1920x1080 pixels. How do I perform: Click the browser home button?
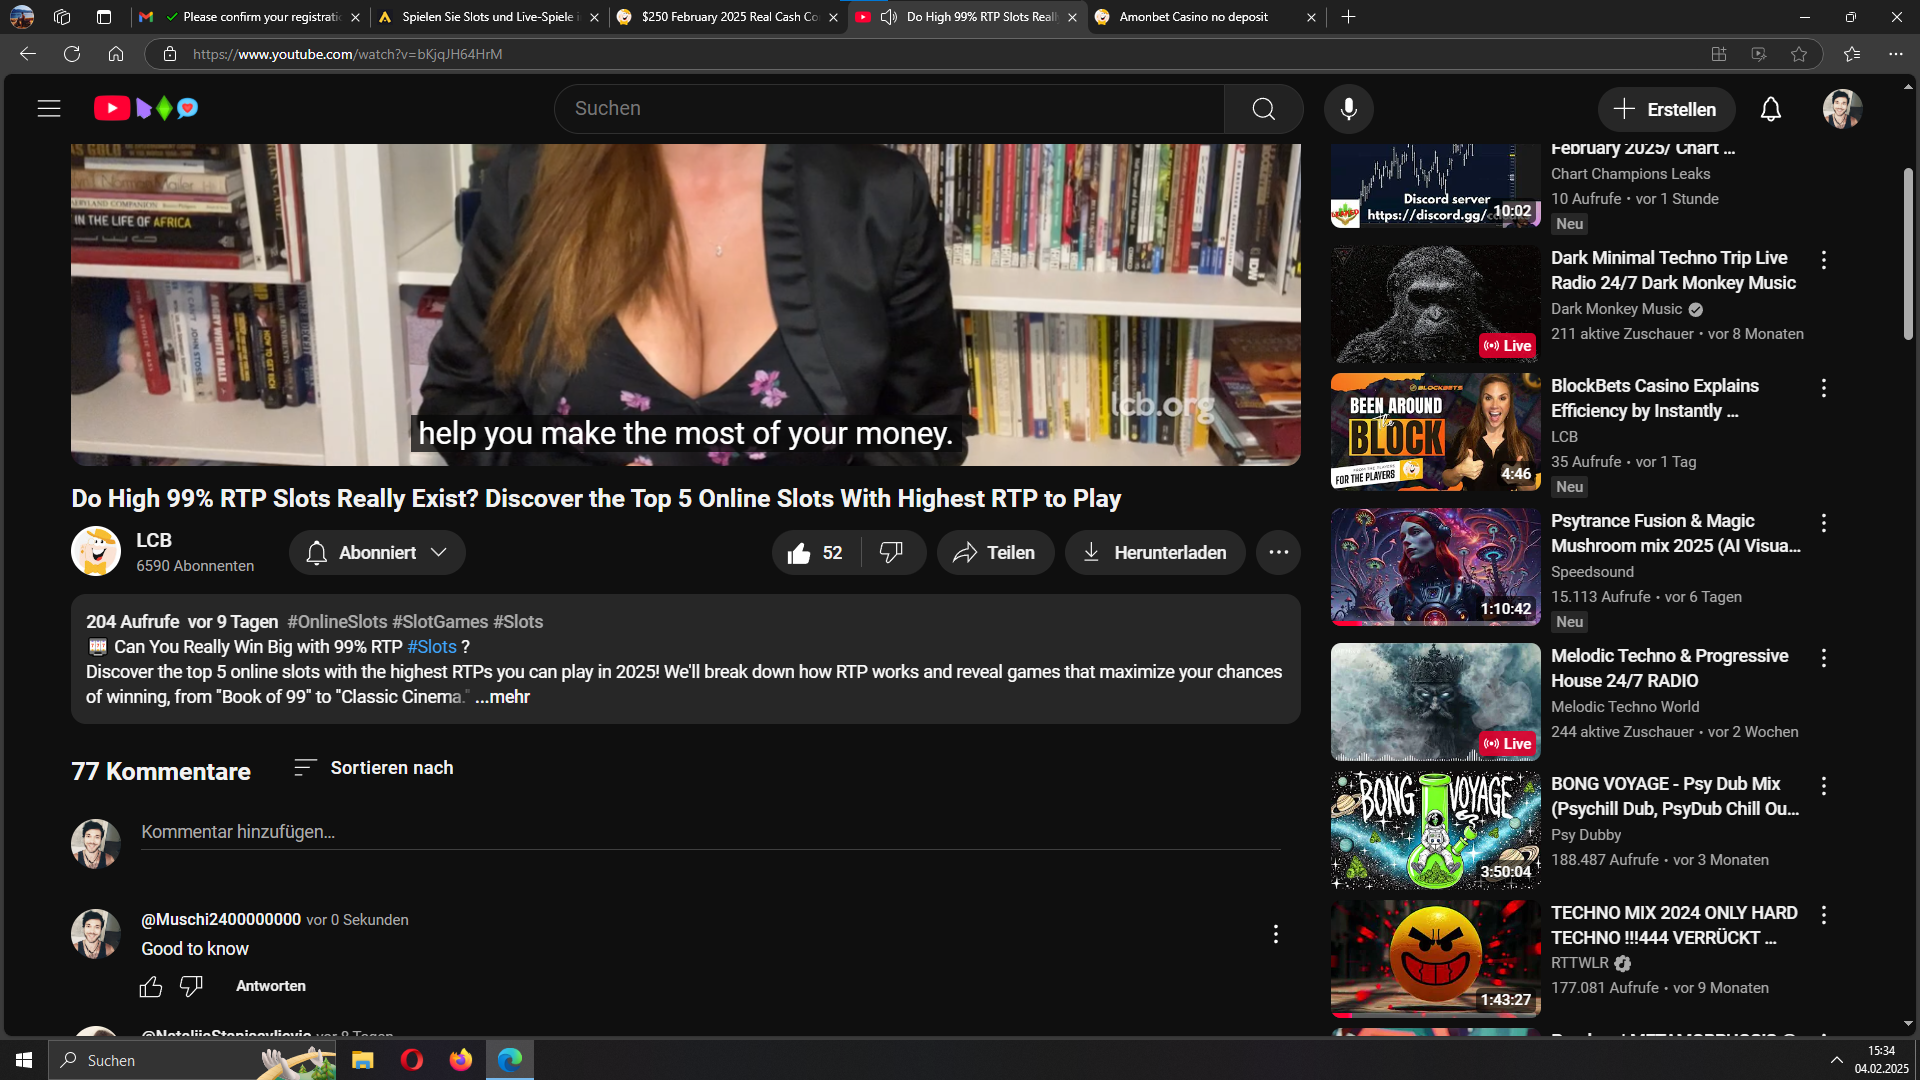(116, 54)
